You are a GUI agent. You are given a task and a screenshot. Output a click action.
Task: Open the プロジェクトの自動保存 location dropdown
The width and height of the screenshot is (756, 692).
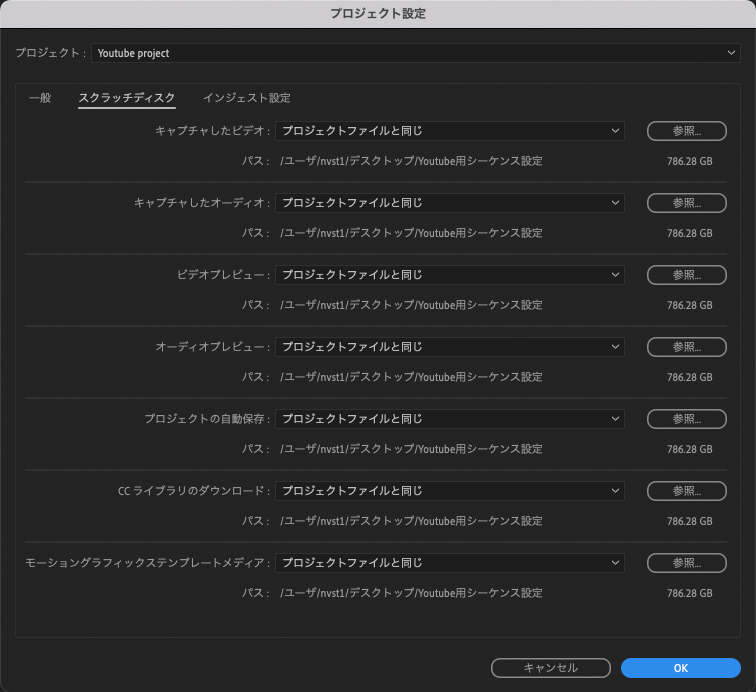click(449, 419)
